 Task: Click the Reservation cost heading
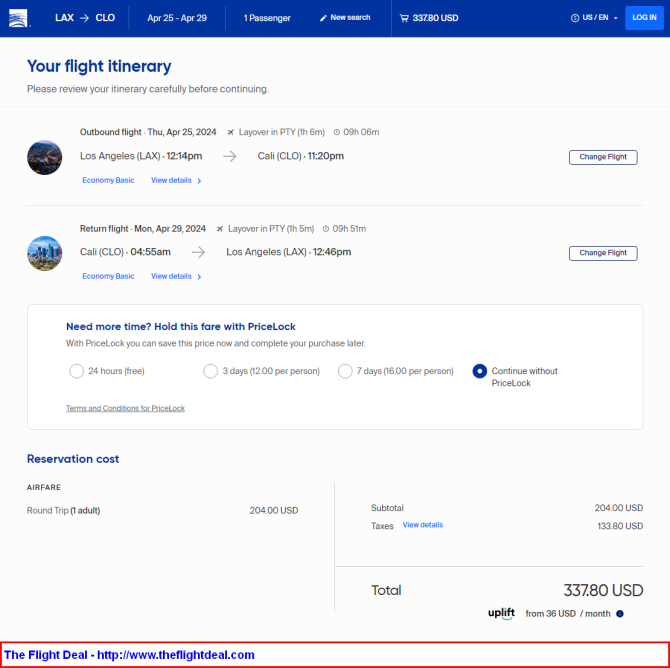73,459
